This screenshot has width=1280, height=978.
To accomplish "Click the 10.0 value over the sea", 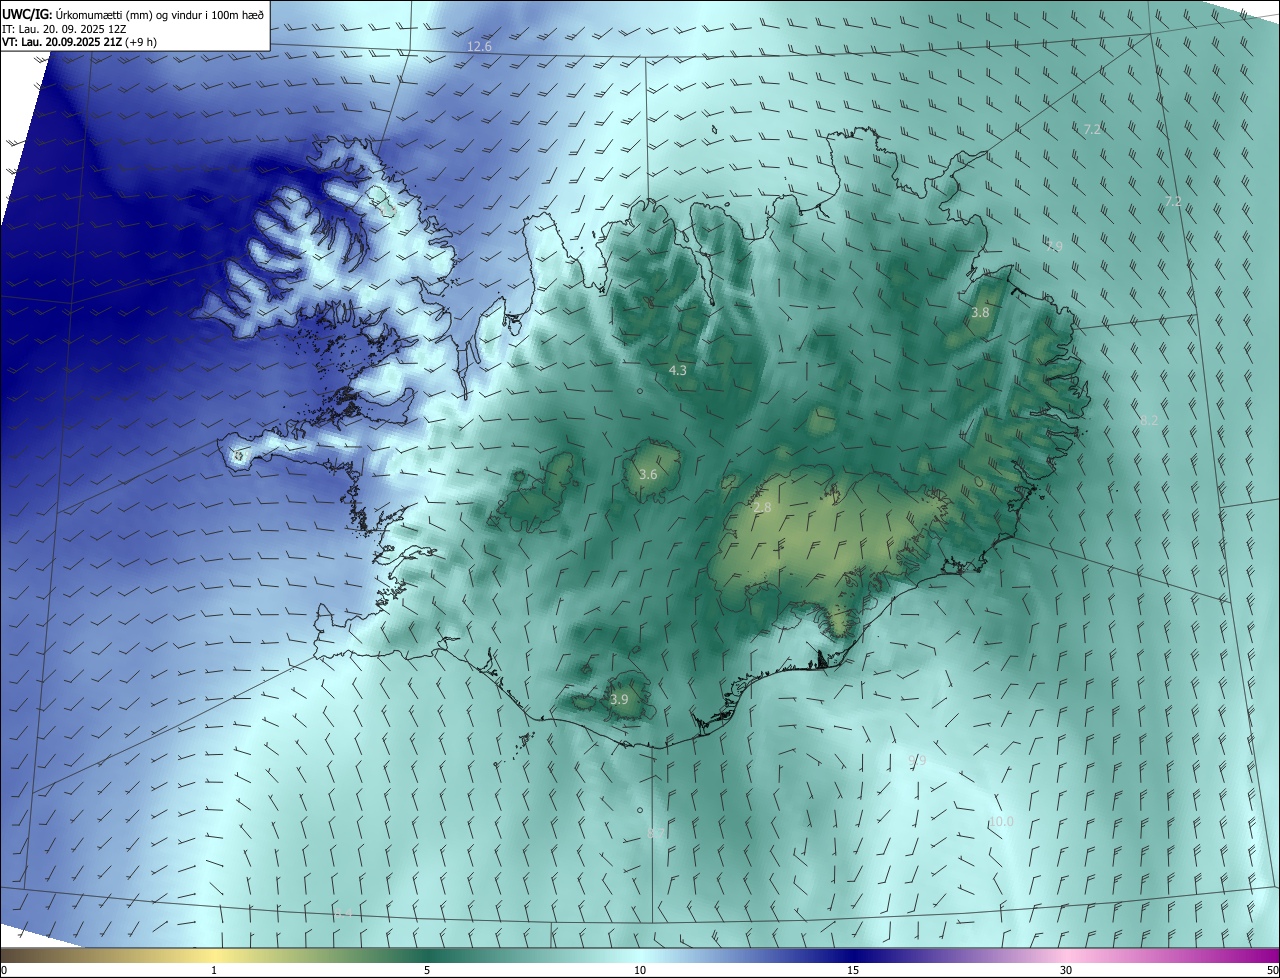I will coord(1001,822).
